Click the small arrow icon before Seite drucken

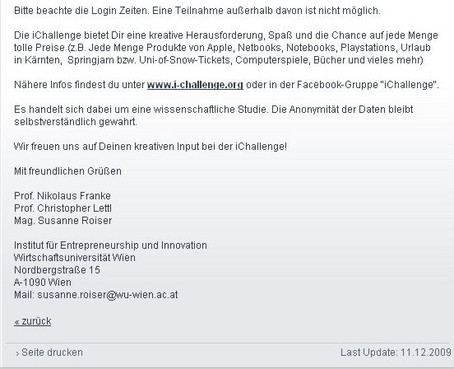(x=17, y=353)
